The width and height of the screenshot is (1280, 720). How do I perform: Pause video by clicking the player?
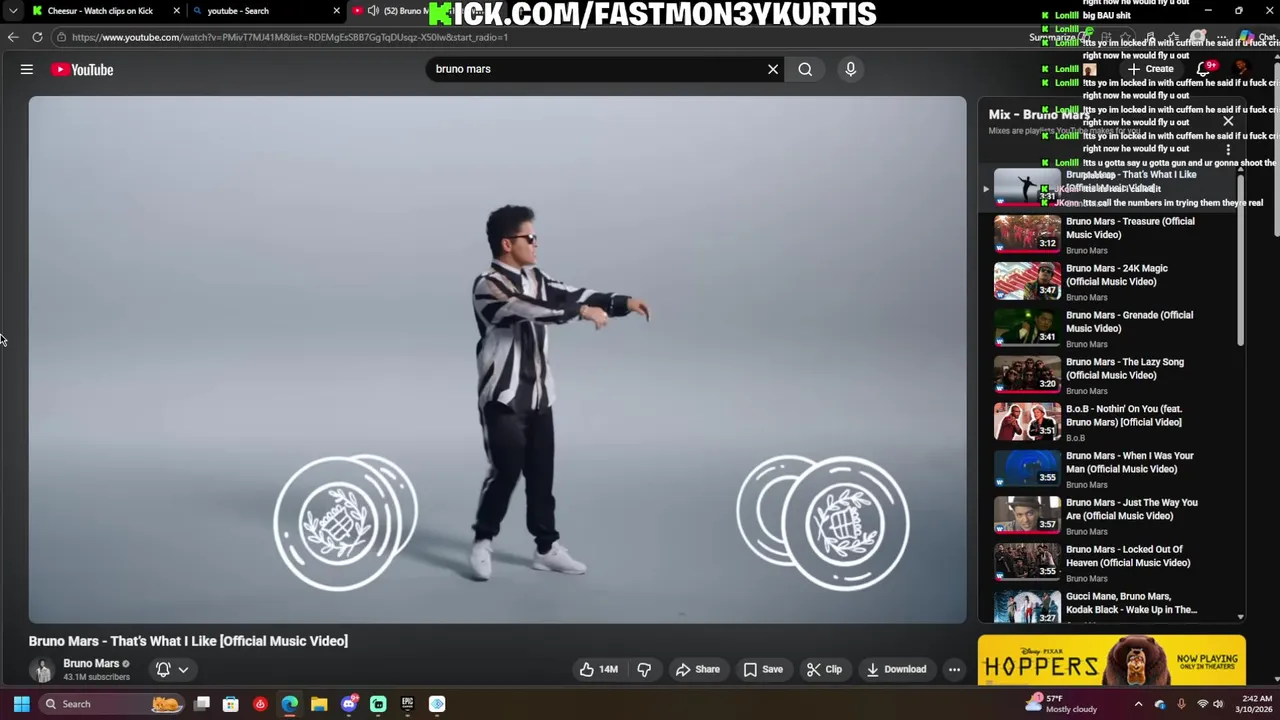(x=497, y=359)
